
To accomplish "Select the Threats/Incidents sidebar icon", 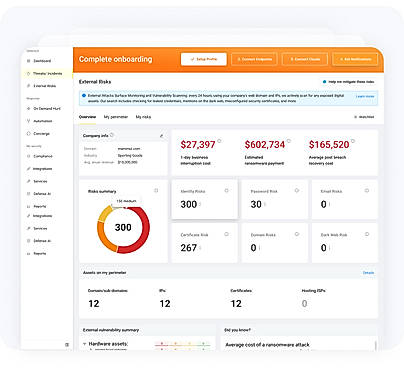I will (x=28, y=74).
